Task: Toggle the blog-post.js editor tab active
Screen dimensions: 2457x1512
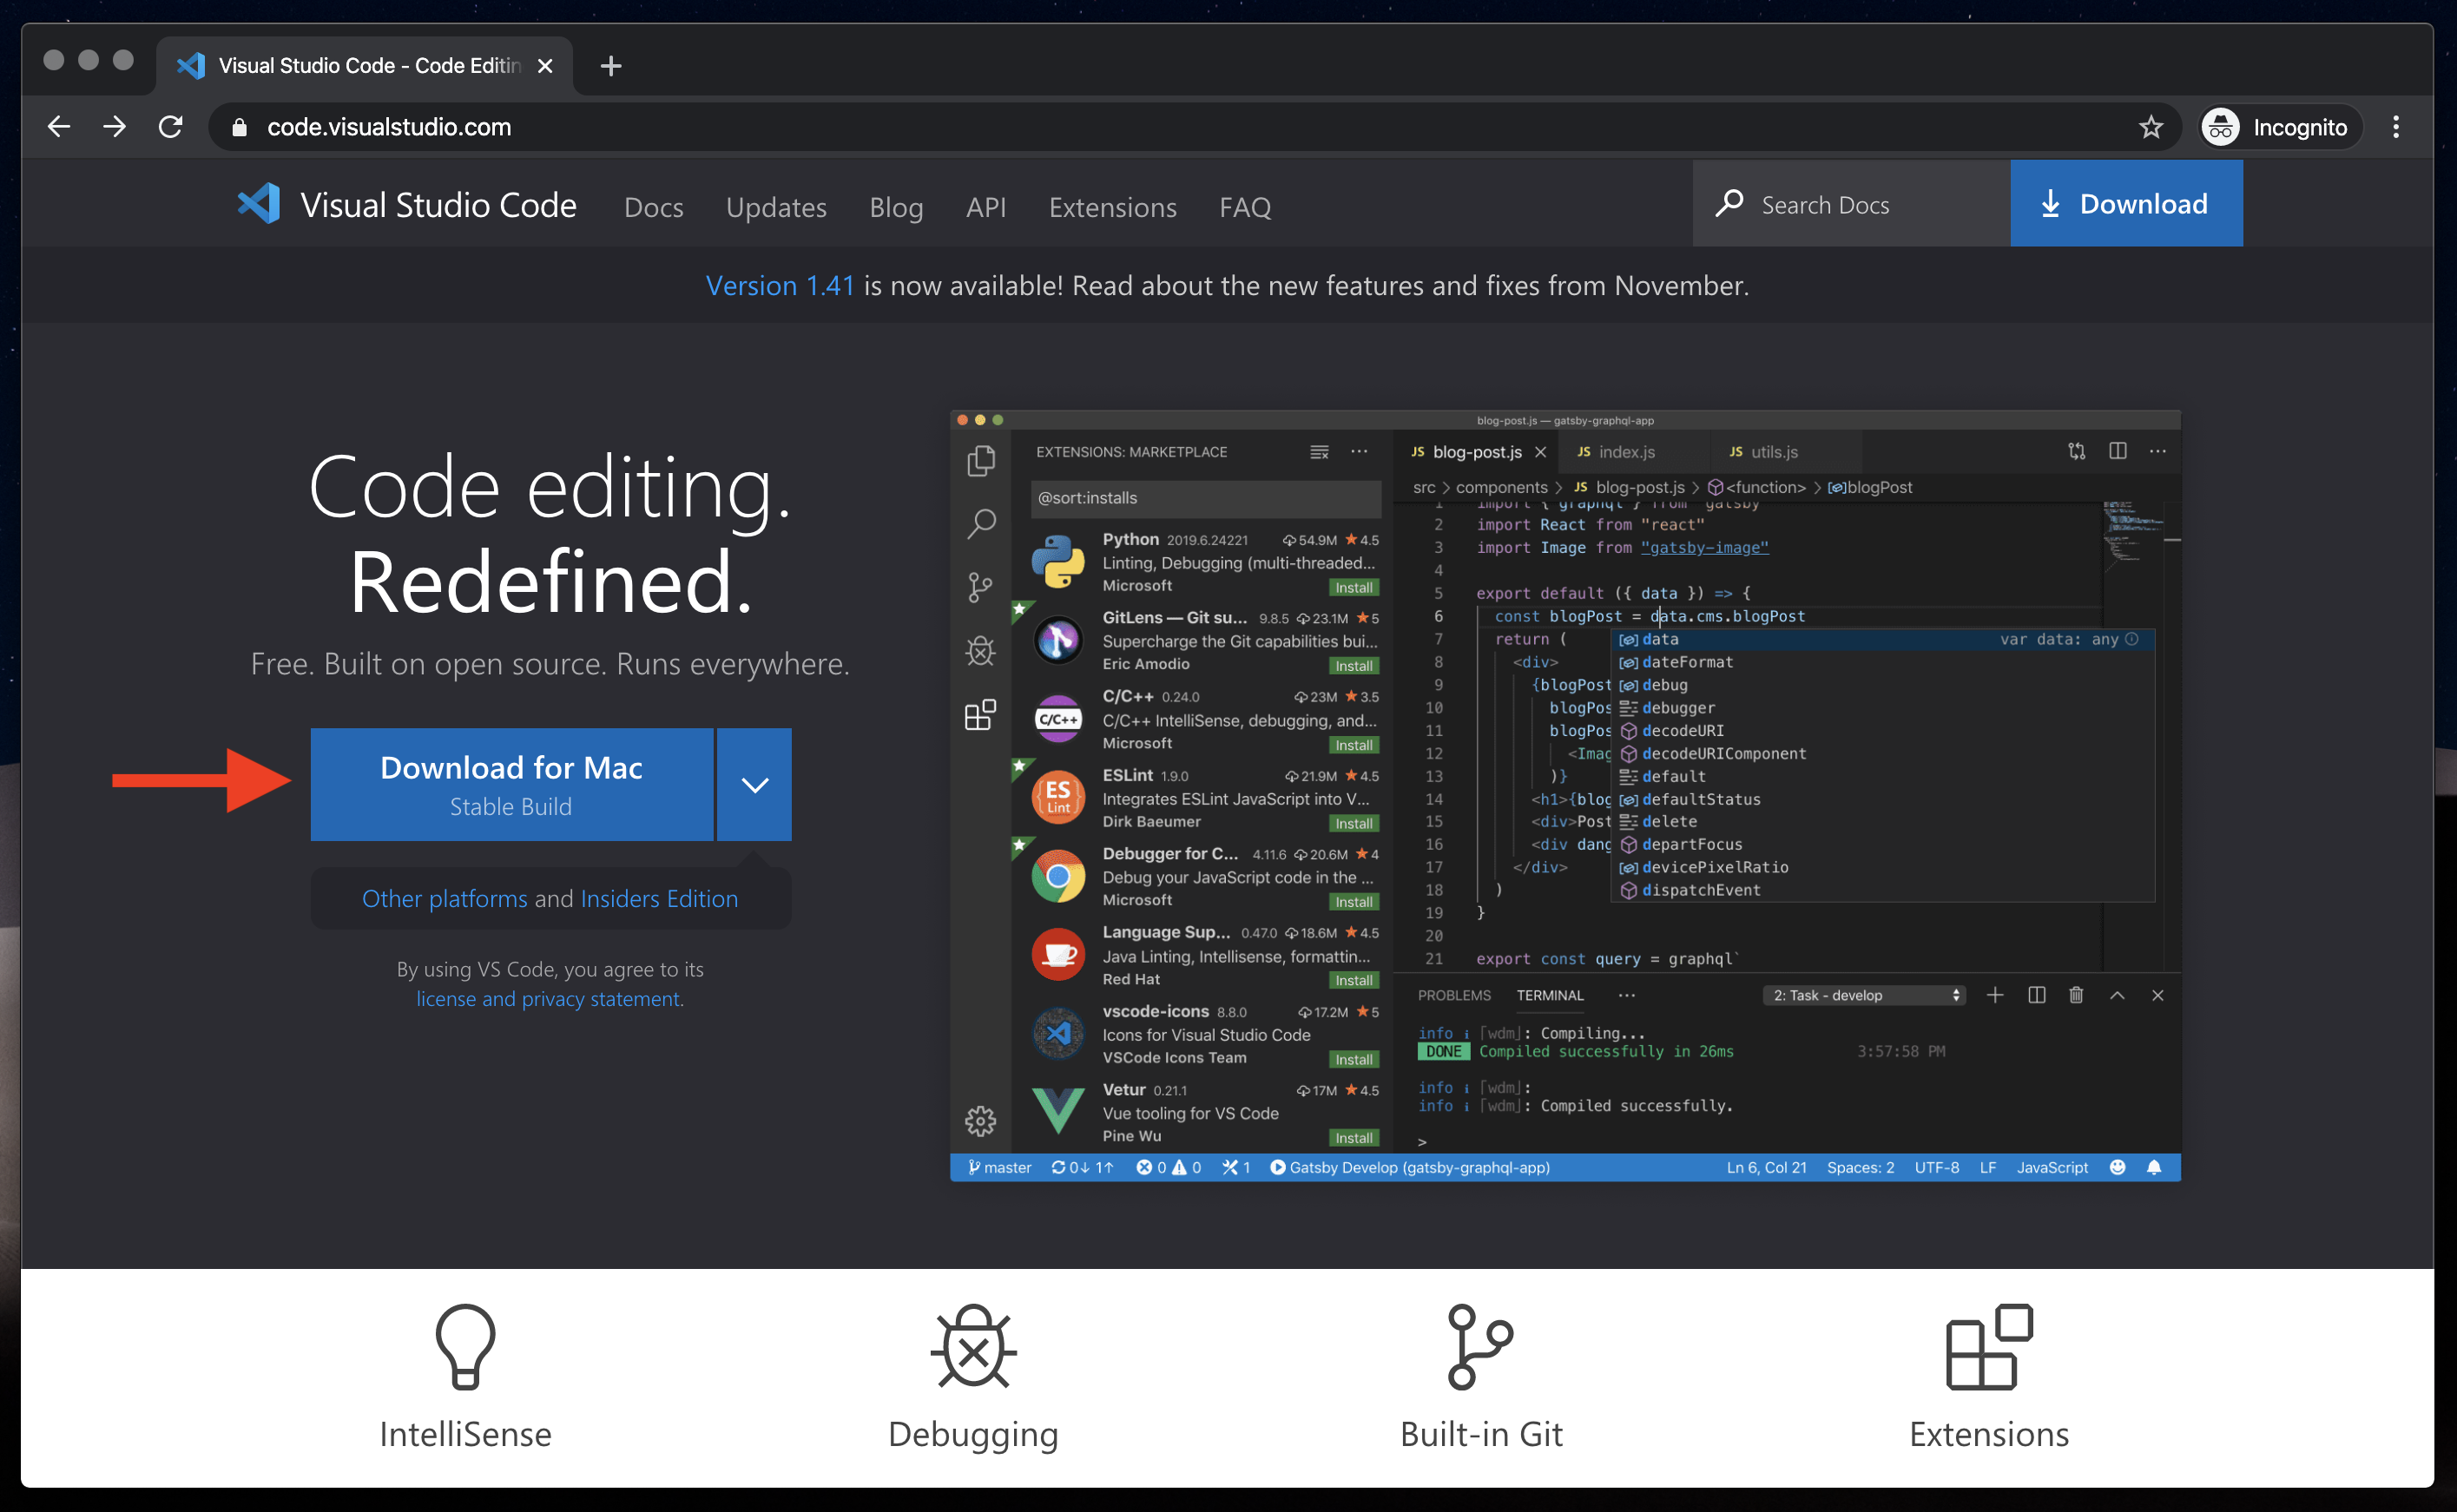Action: 1471,452
